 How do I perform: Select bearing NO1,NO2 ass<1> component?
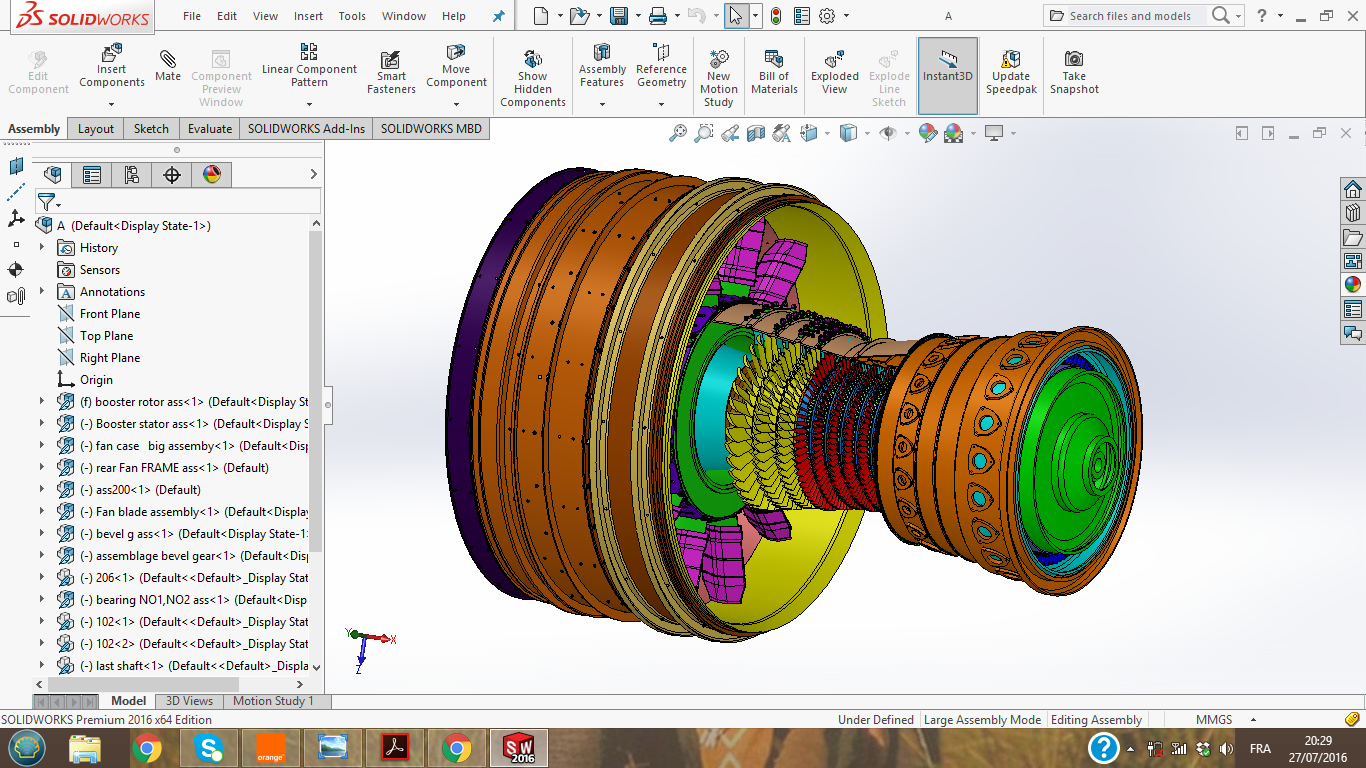tap(182, 600)
